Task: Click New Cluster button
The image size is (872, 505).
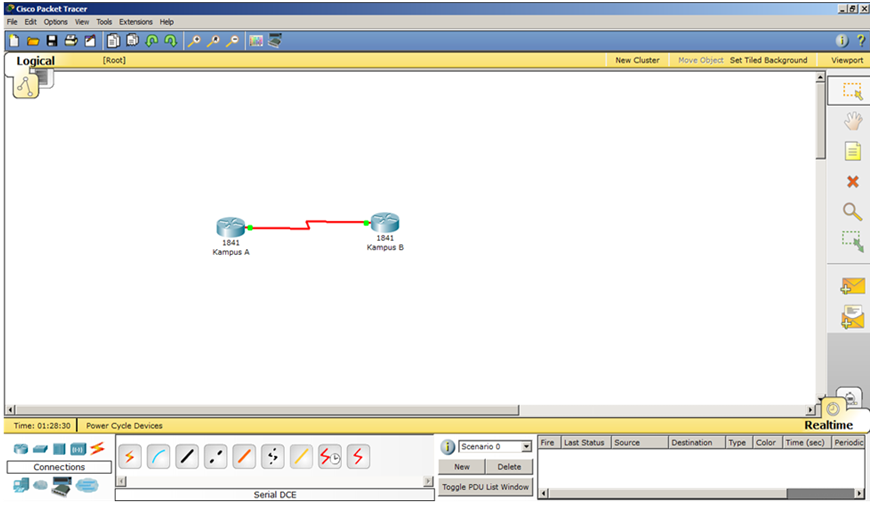Action: [637, 60]
